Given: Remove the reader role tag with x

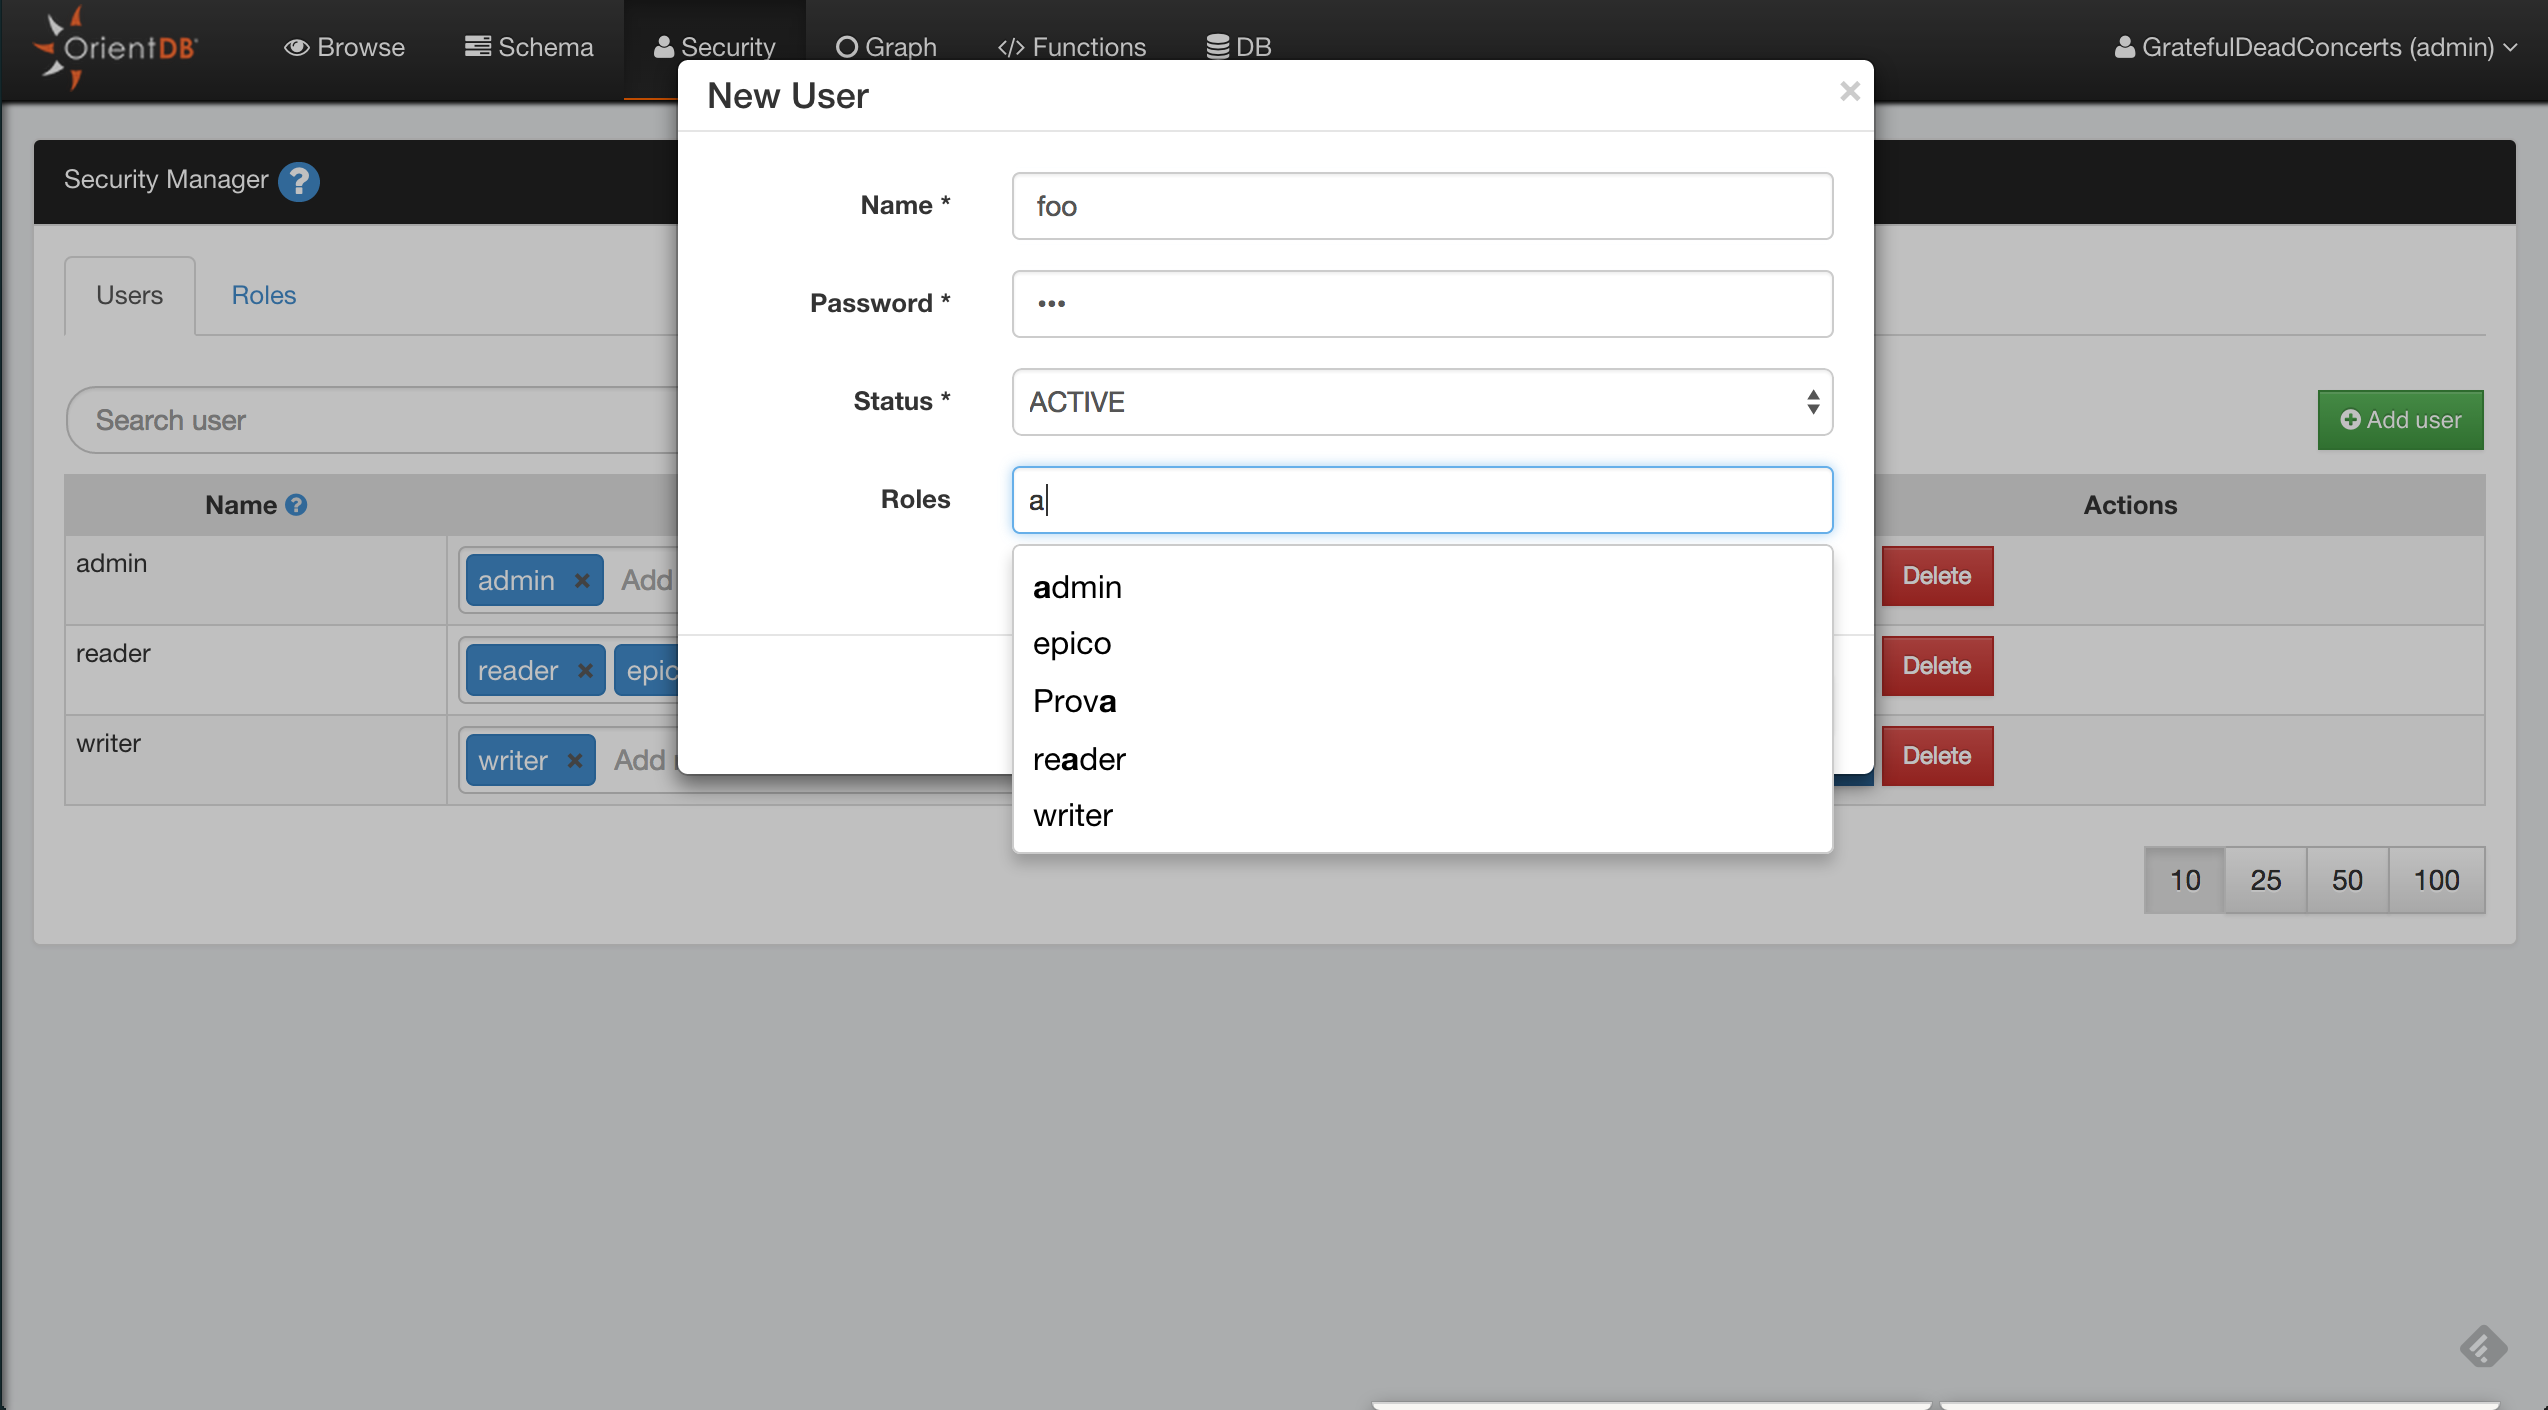Looking at the screenshot, I should coord(585,670).
